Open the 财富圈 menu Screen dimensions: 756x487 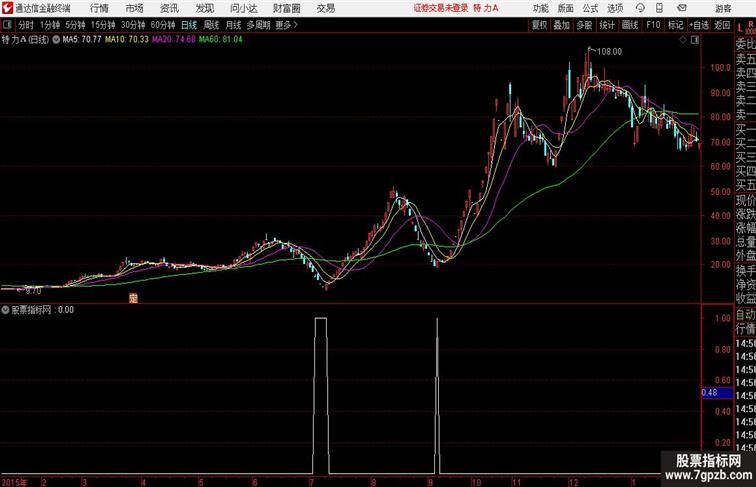coord(287,8)
